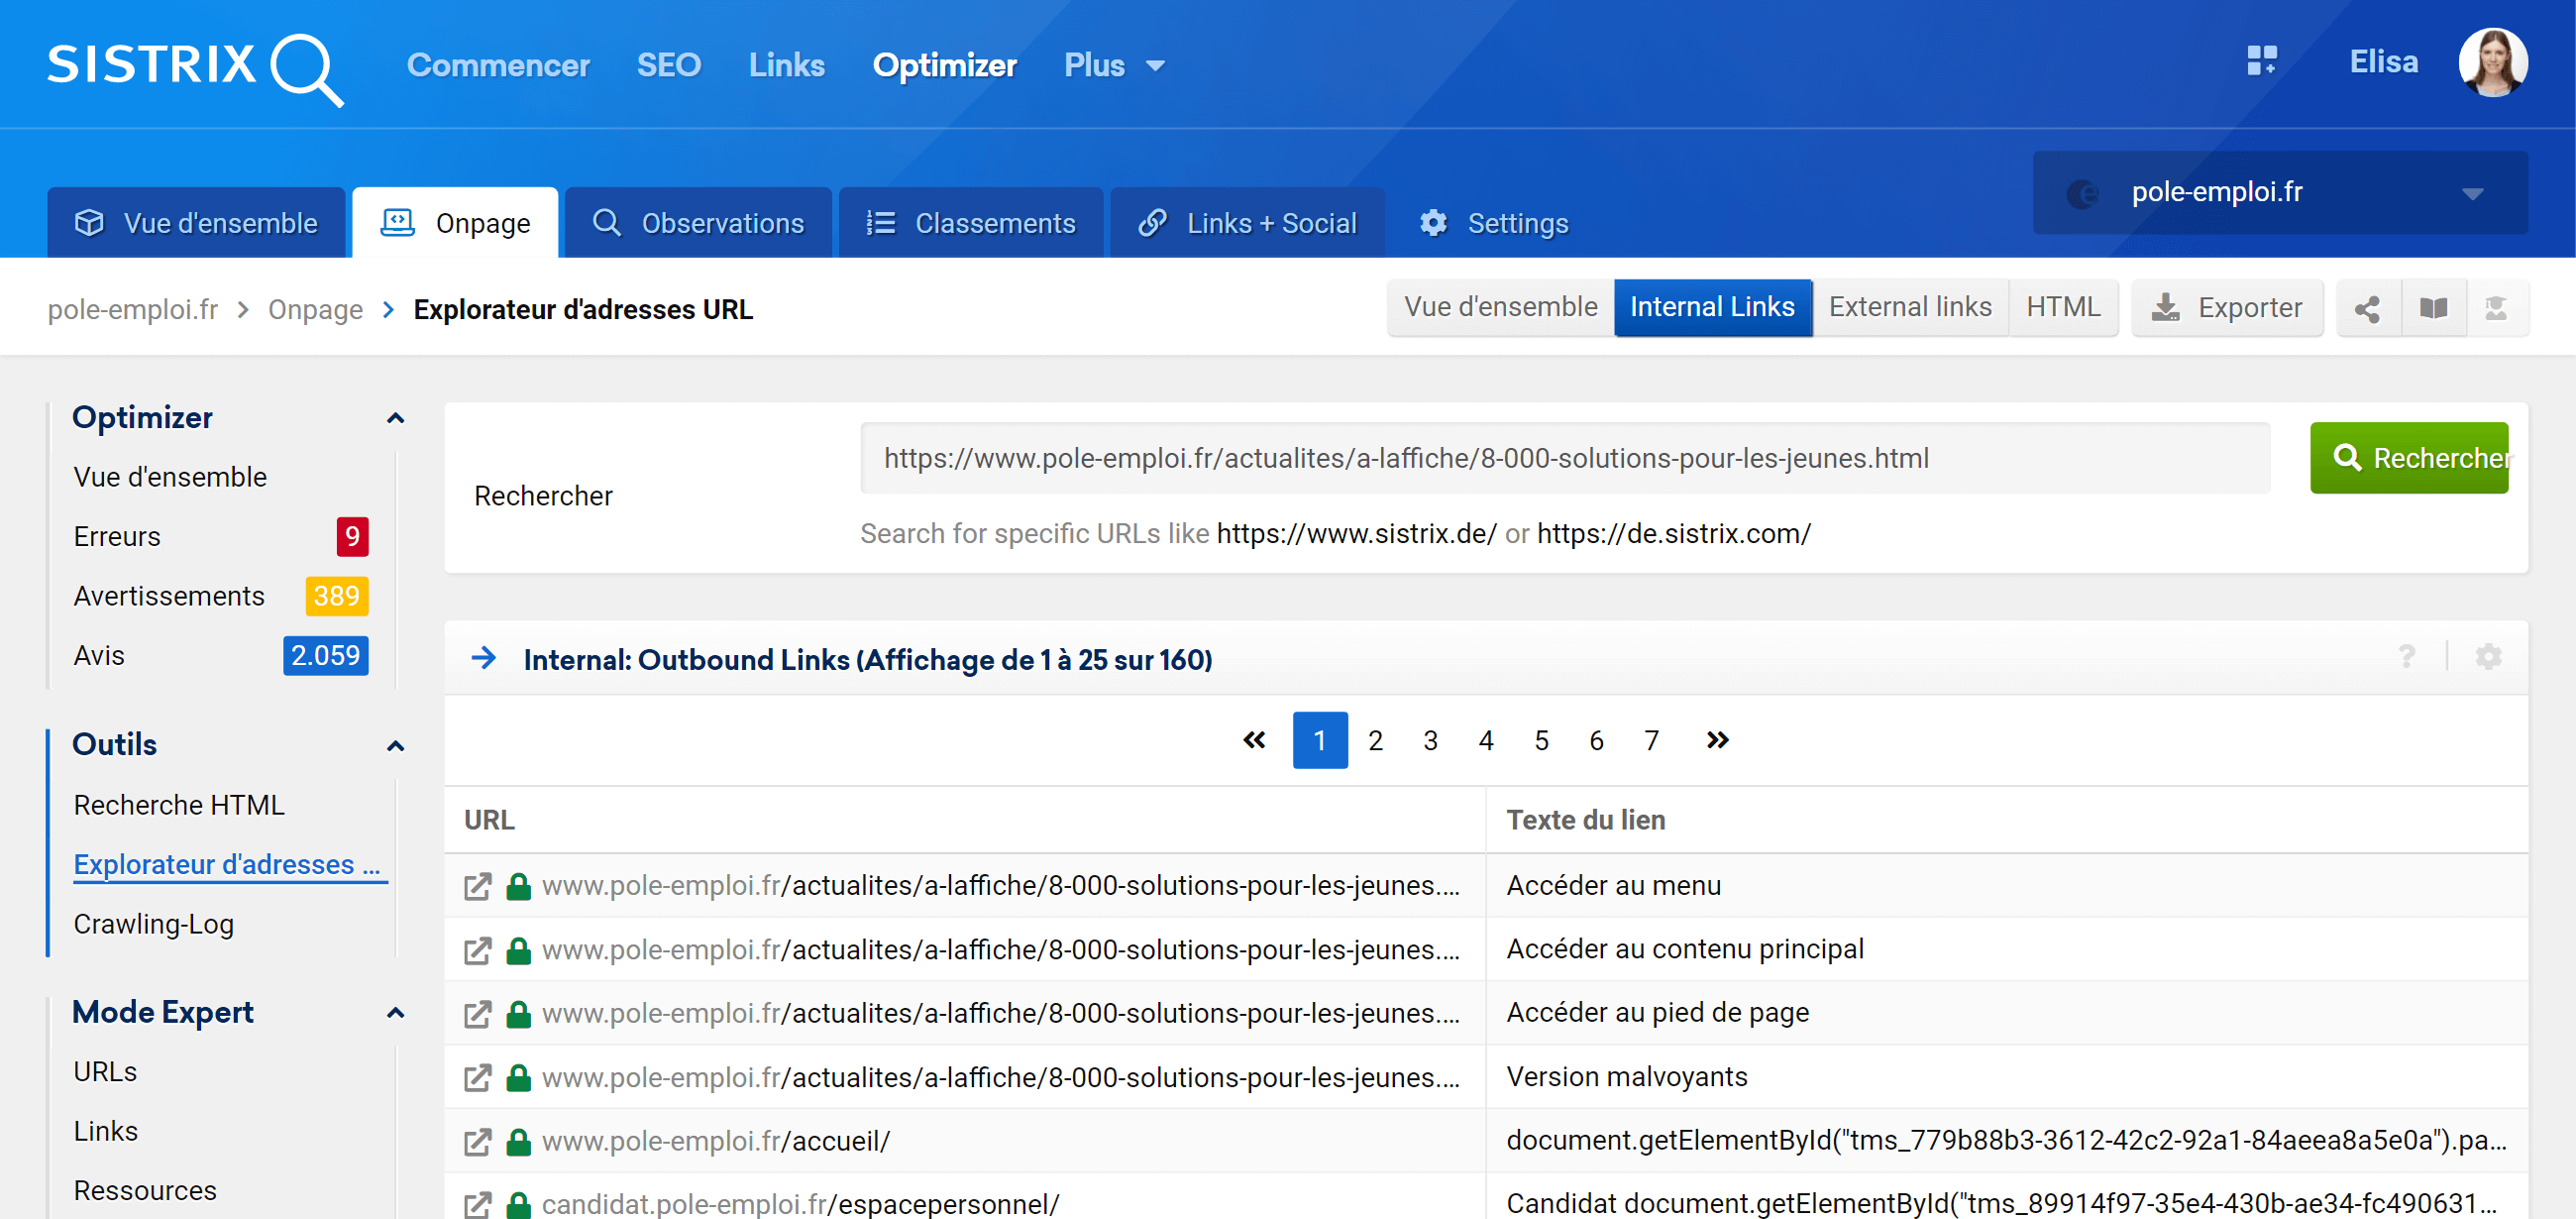This screenshot has height=1219, width=2576.
Task: Open the candidat.pole-emploi.fr/espacepersonnel/ URL
Action: tap(800, 1204)
